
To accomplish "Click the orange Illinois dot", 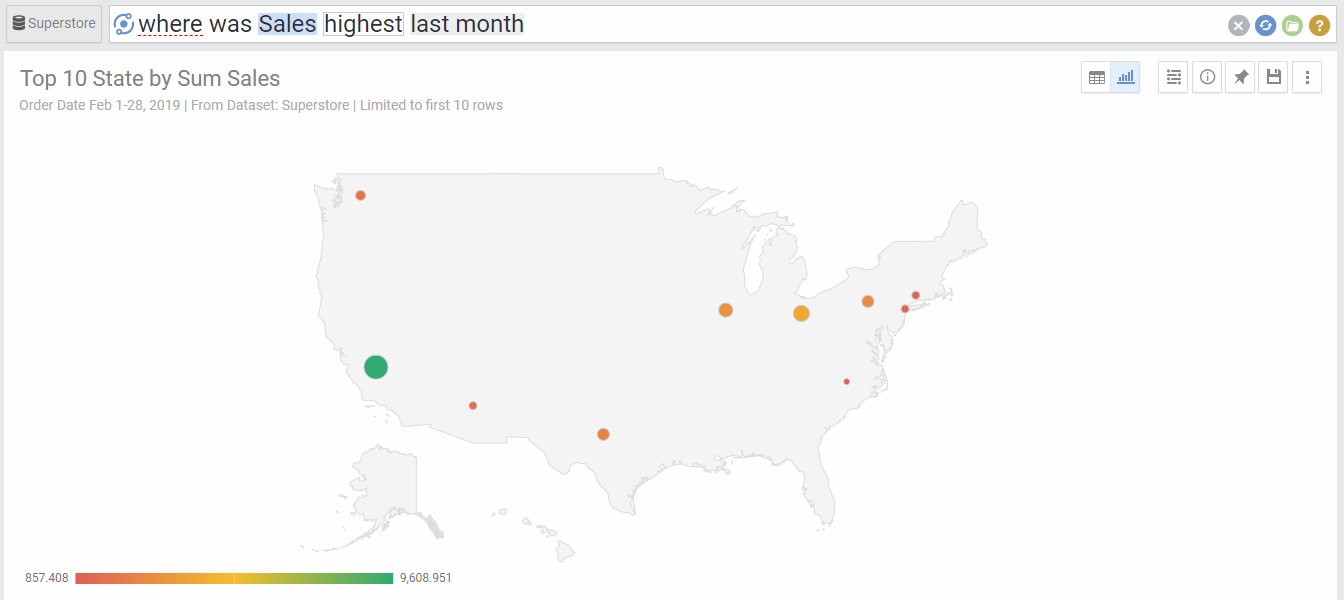I will [725, 310].
